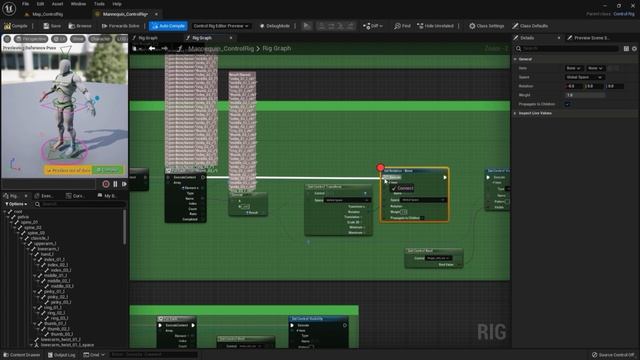Close the active Rig Graph tab
Image resolution: width=640 pixels, height=360 pixels.
click(x=231, y=38)
